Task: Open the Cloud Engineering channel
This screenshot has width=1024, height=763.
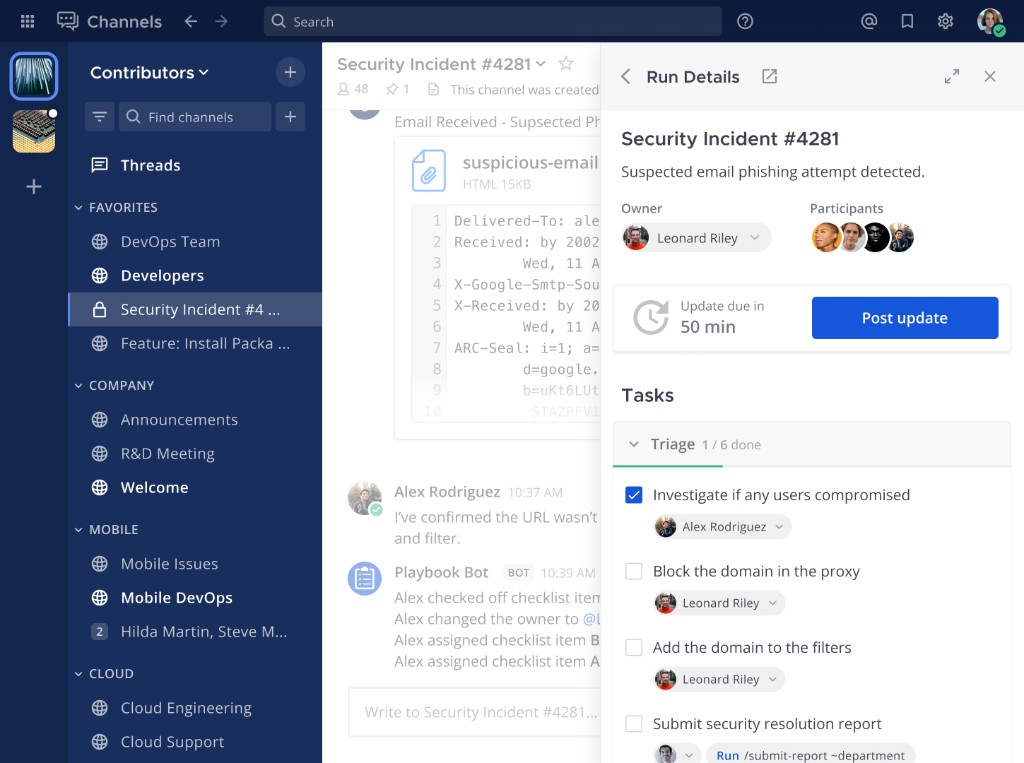Action: click(x=195, y=707)
